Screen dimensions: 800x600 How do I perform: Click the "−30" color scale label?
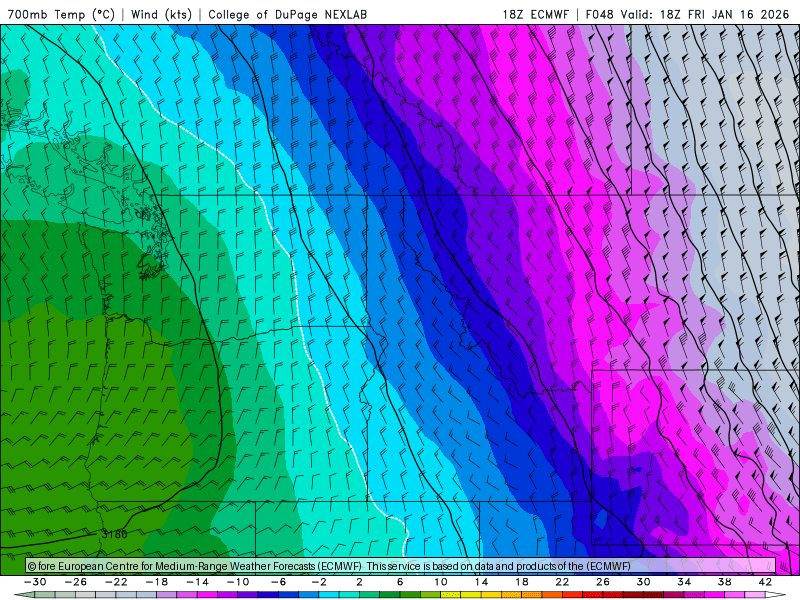(35, 582)
